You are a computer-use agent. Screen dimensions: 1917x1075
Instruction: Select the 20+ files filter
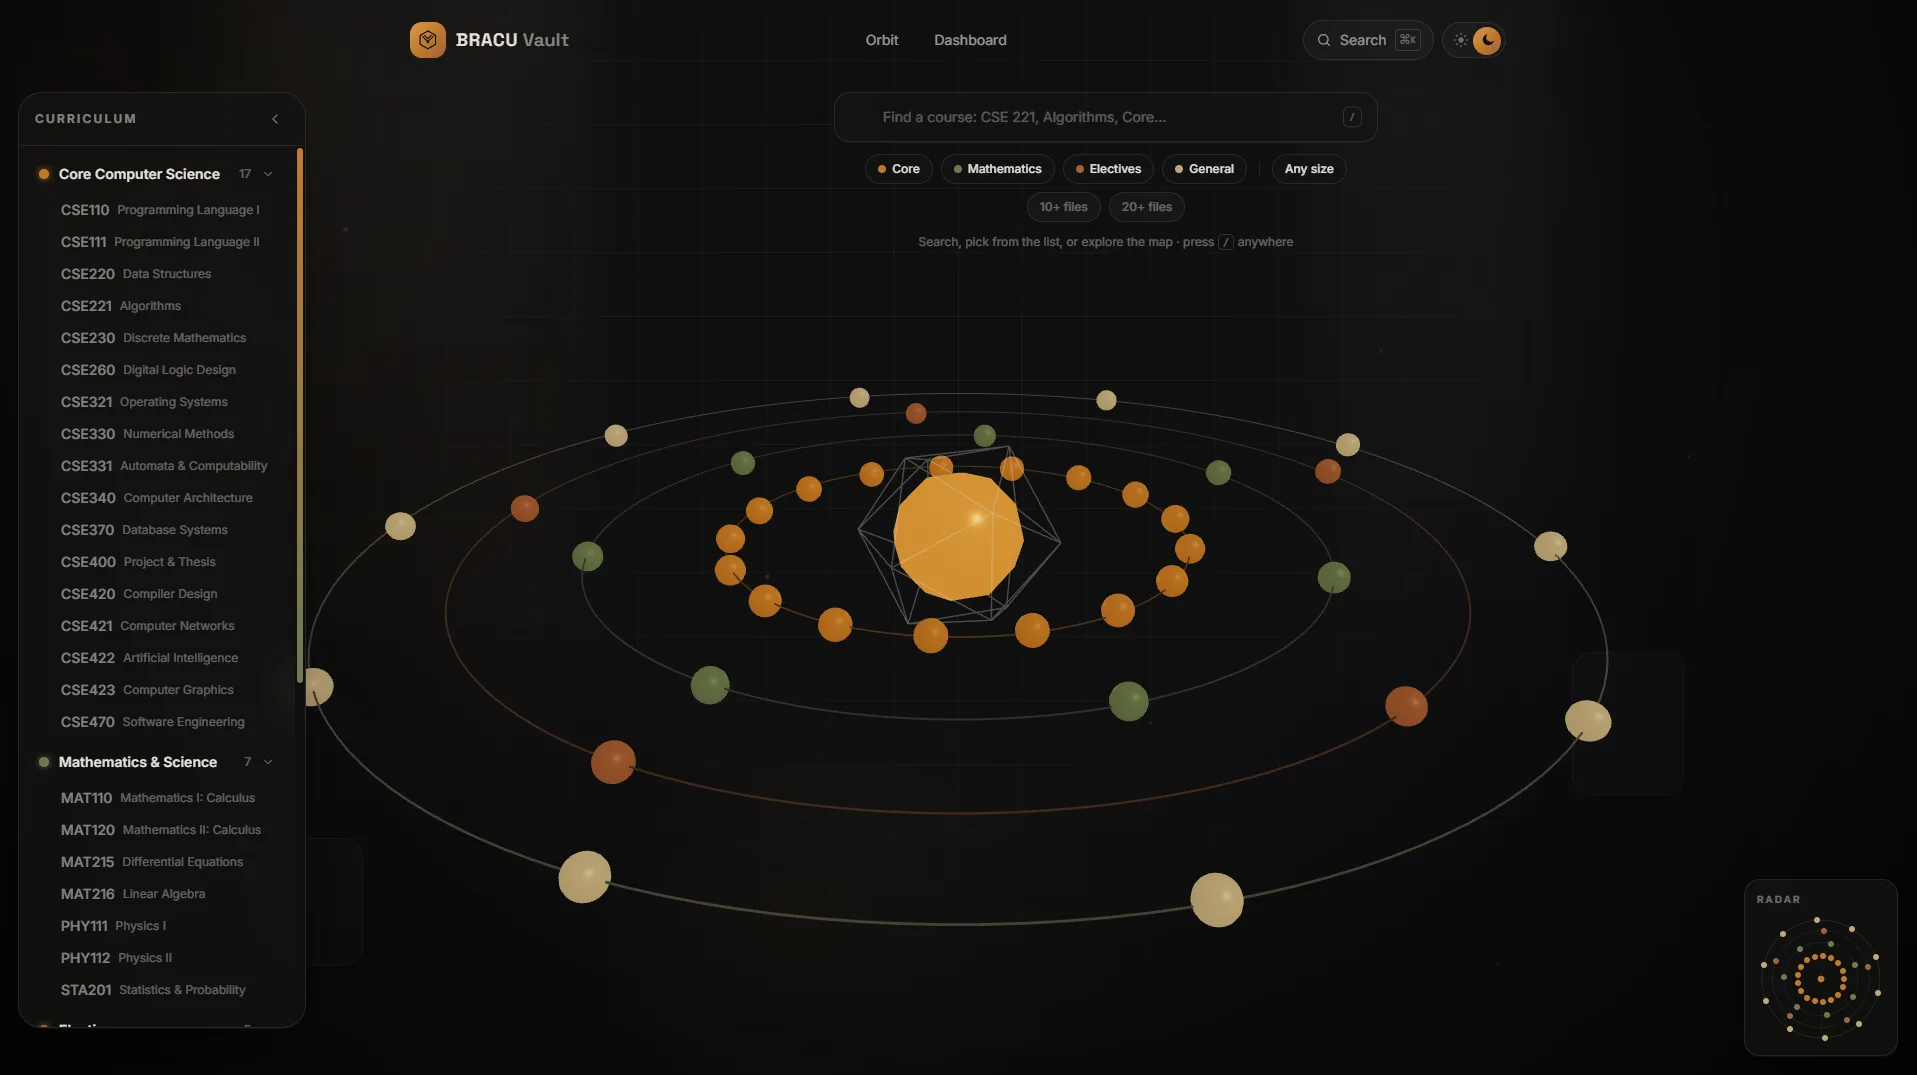coord(1146,207)
